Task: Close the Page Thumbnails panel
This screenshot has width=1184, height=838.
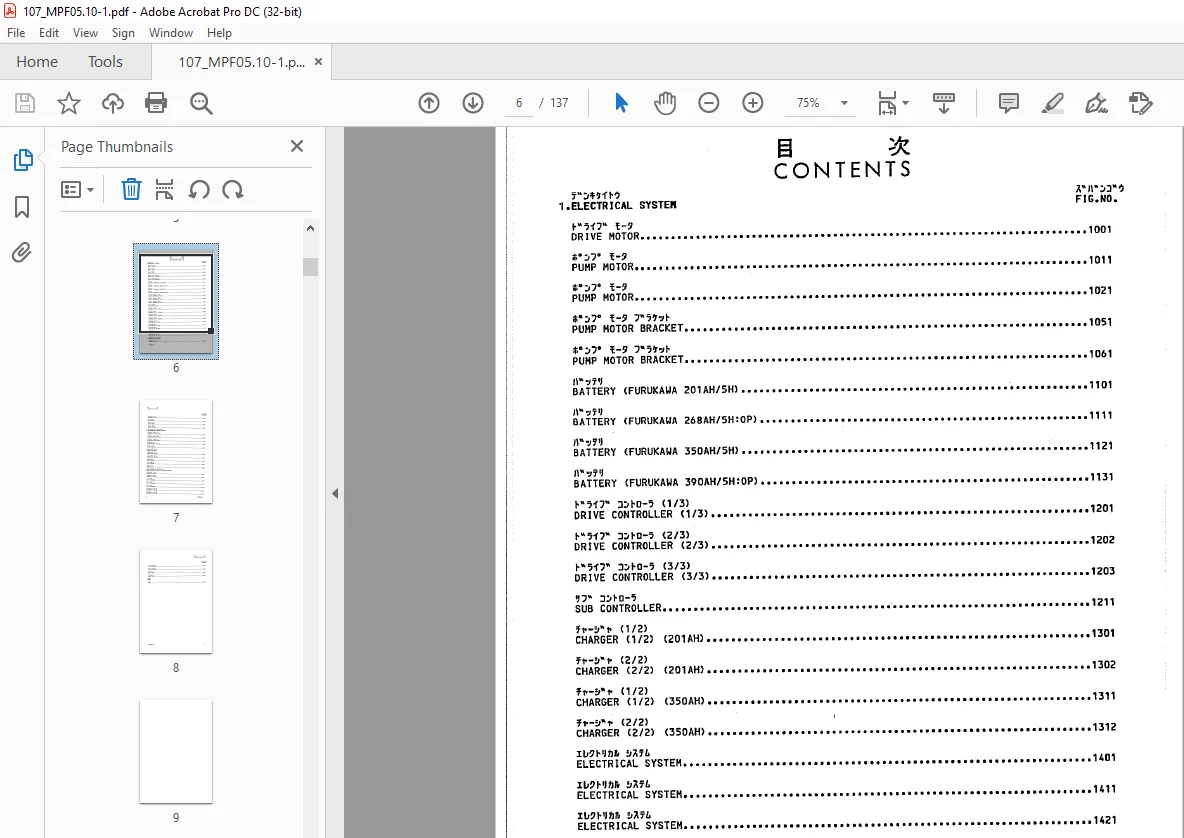Action: point(297,146)
